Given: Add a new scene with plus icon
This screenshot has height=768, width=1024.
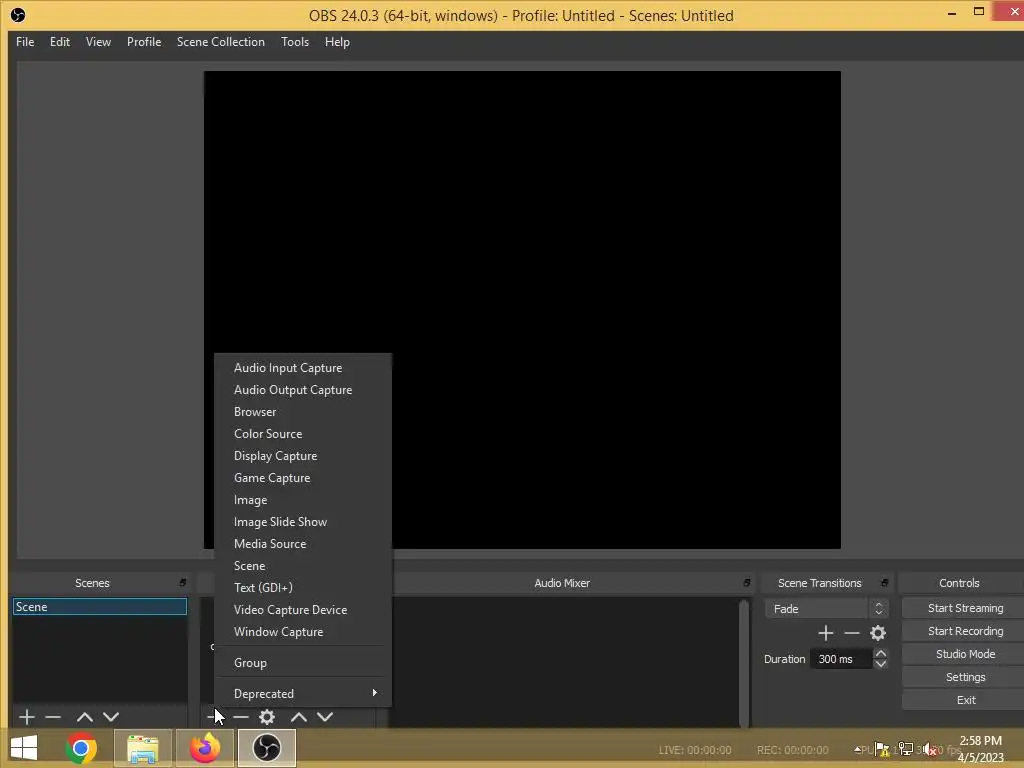Looking at the screenshot, I should click(x=27, y=717).
